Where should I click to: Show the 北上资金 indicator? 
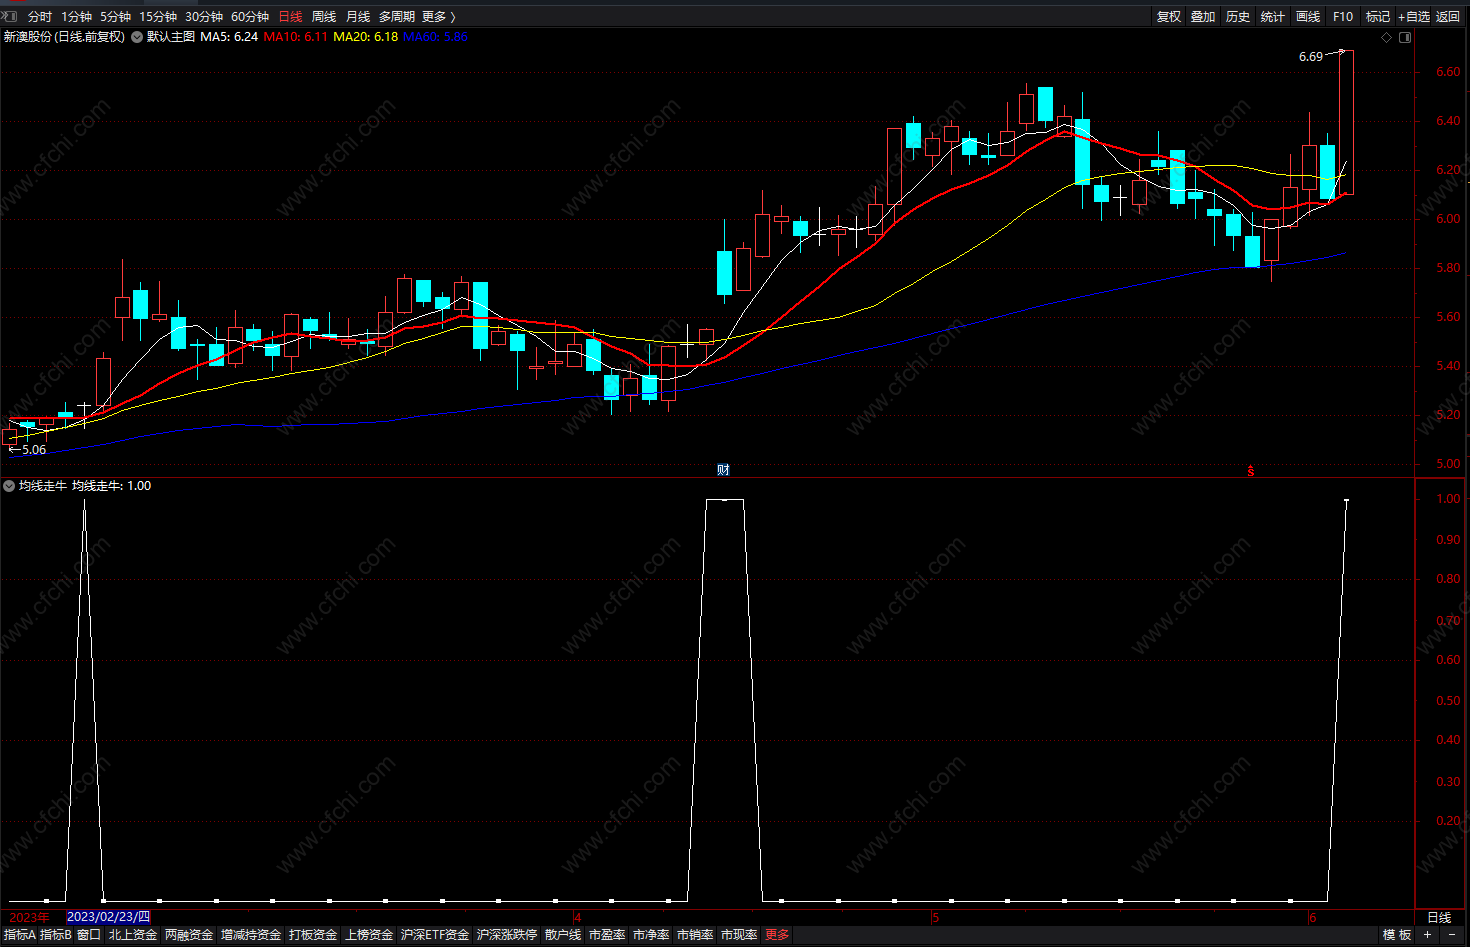(133, 935)
